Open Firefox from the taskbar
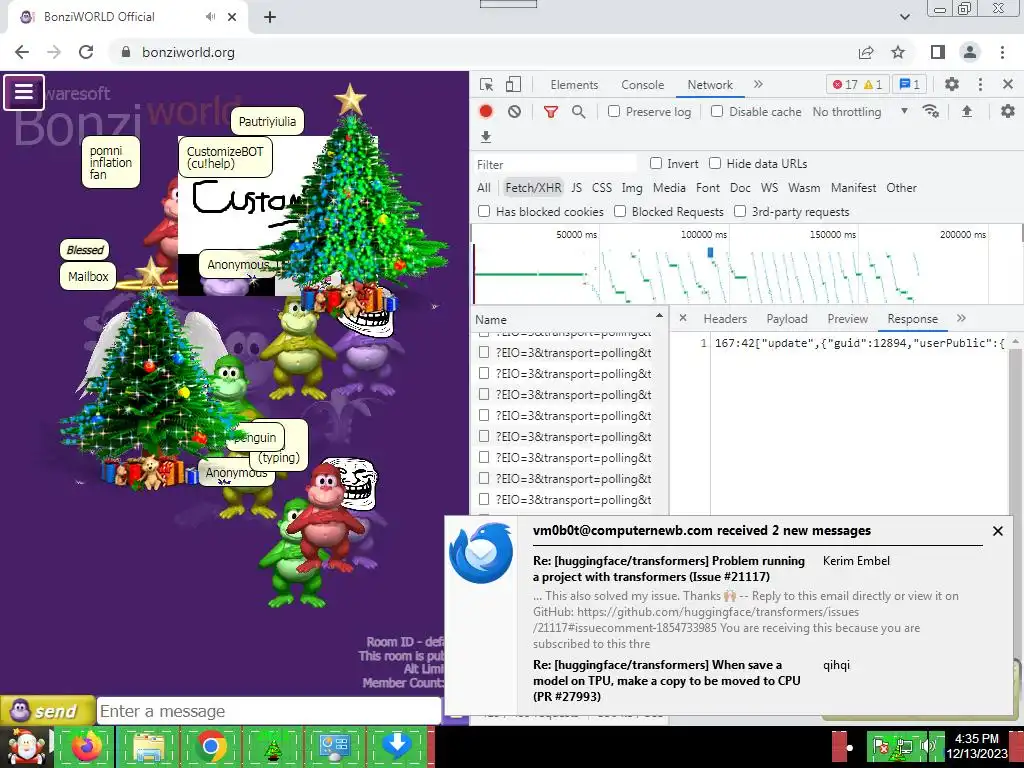Image resolution: width=1024 pixels, height=768 pixels. [x=86, y=746]
